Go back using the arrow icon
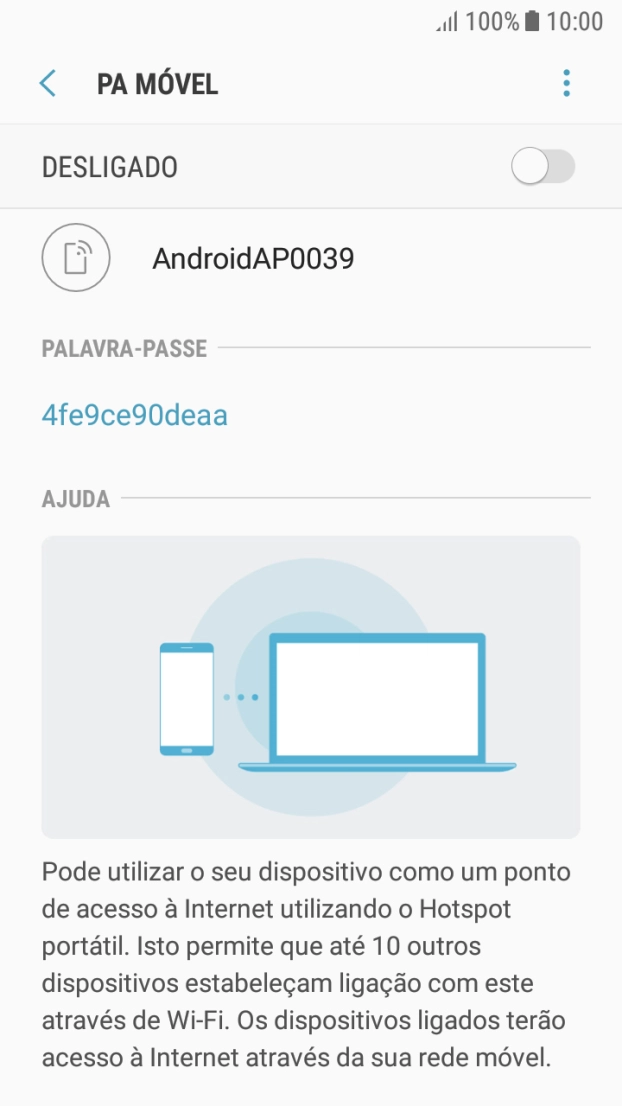Viewport: 622px width, 1106px height. (47, 83)
